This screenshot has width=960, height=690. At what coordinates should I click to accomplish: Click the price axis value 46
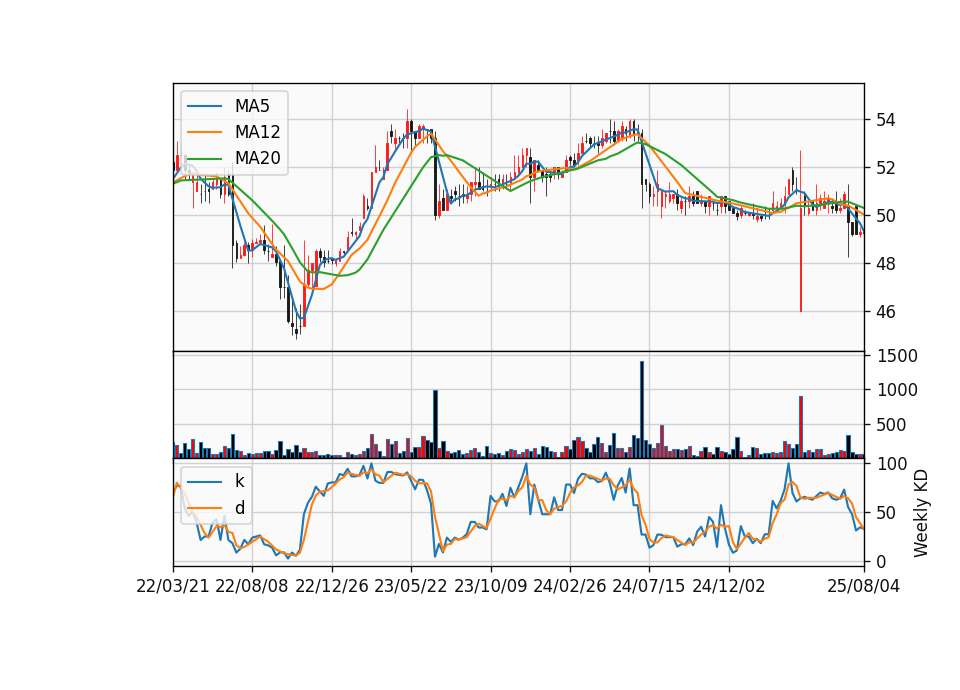coord(885,312)
